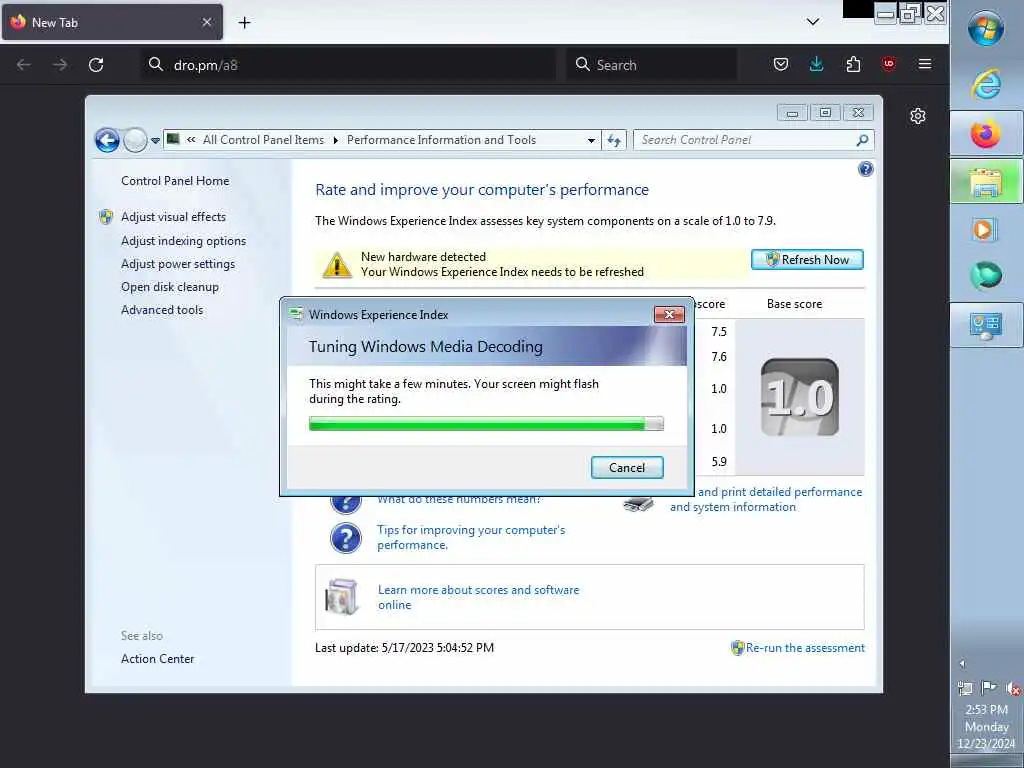Image resolution: width=1024 pixels, height=768 pixels.
Task: Click the uBlock Origin shield icon
Action: pos(888,64)
